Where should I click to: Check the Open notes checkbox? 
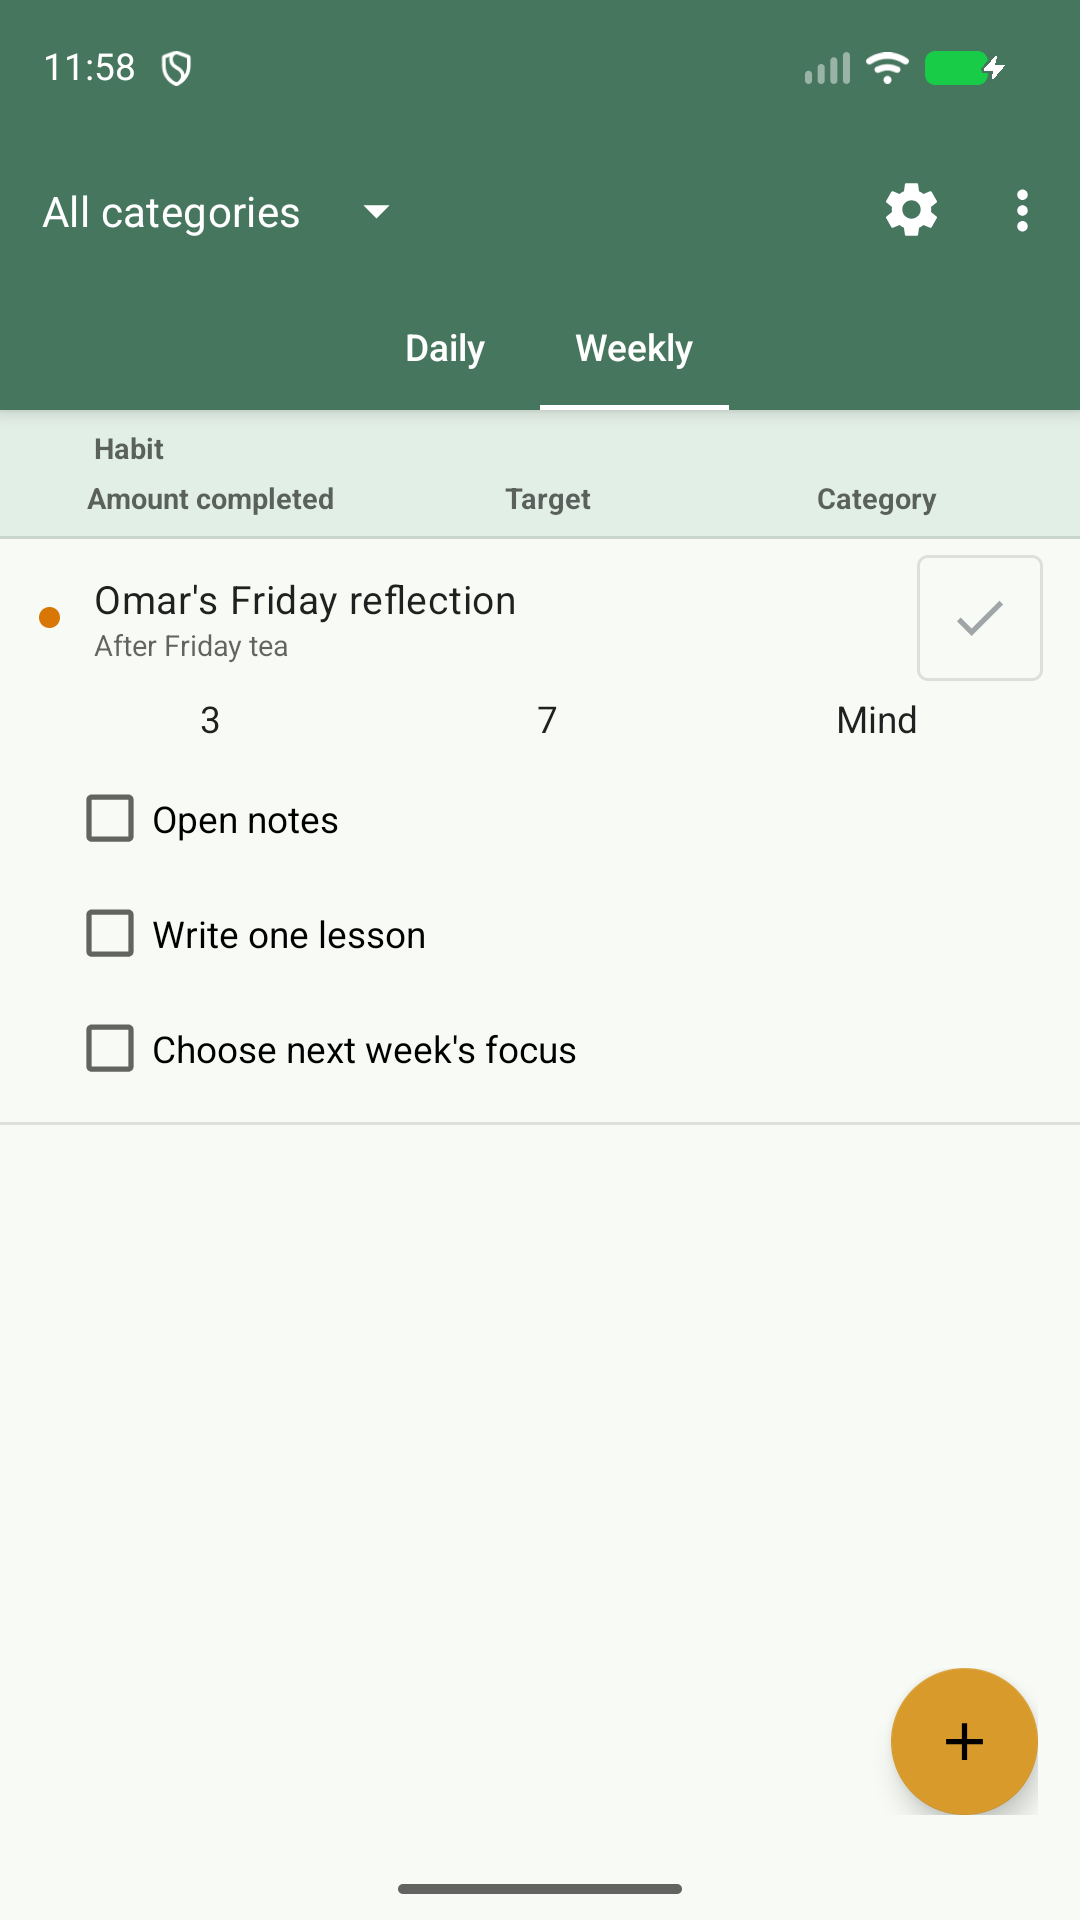[x=110, y=818]
